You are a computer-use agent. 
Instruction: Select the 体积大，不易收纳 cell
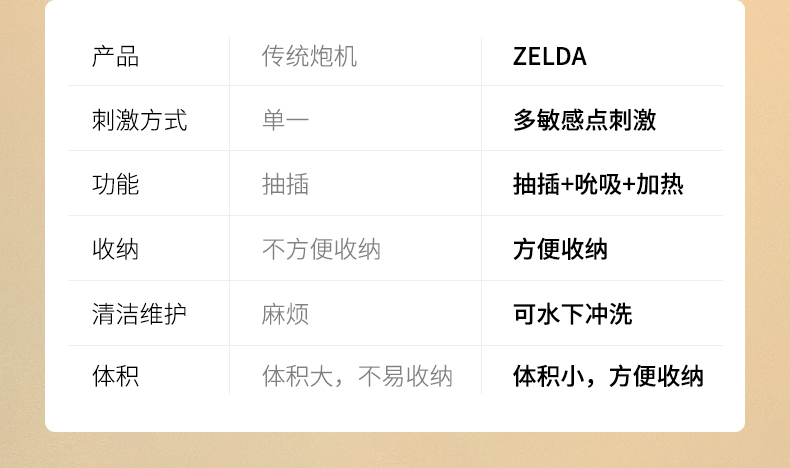click(x=357, y=377)
